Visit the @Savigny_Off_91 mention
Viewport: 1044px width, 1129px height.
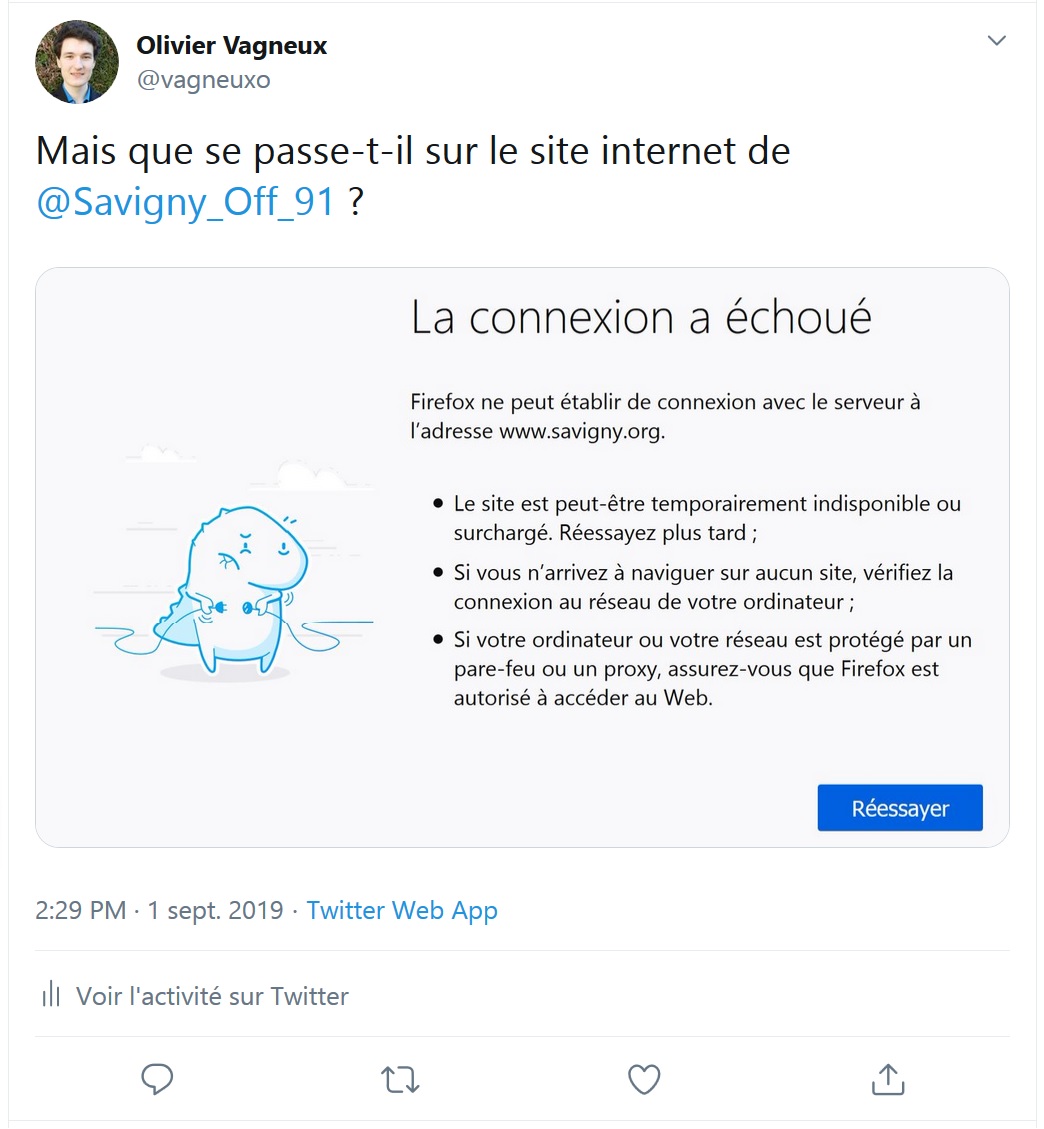point(185,202)
